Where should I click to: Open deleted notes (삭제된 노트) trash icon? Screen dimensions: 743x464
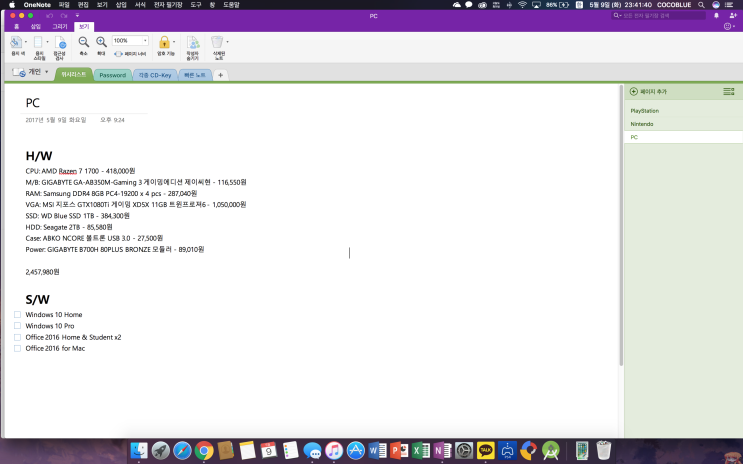pyautogui.click(x=217, y=42)
